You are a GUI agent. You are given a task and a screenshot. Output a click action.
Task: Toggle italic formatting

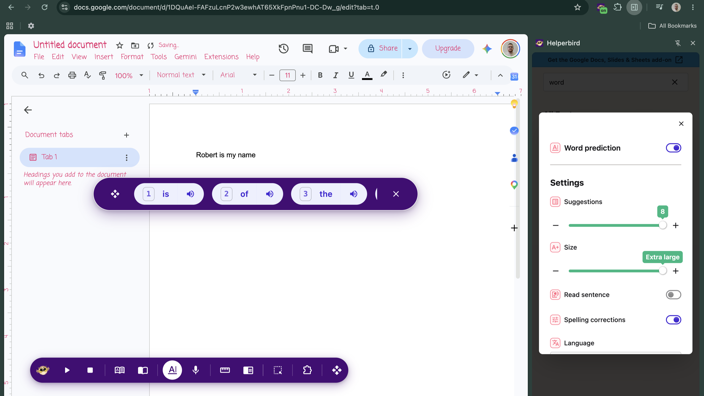335,75
